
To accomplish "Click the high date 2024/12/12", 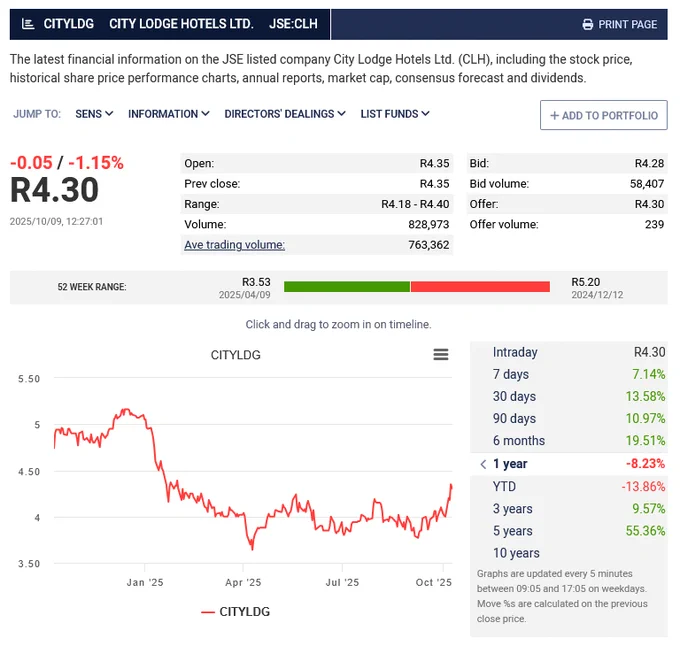I will click(597, 295).
